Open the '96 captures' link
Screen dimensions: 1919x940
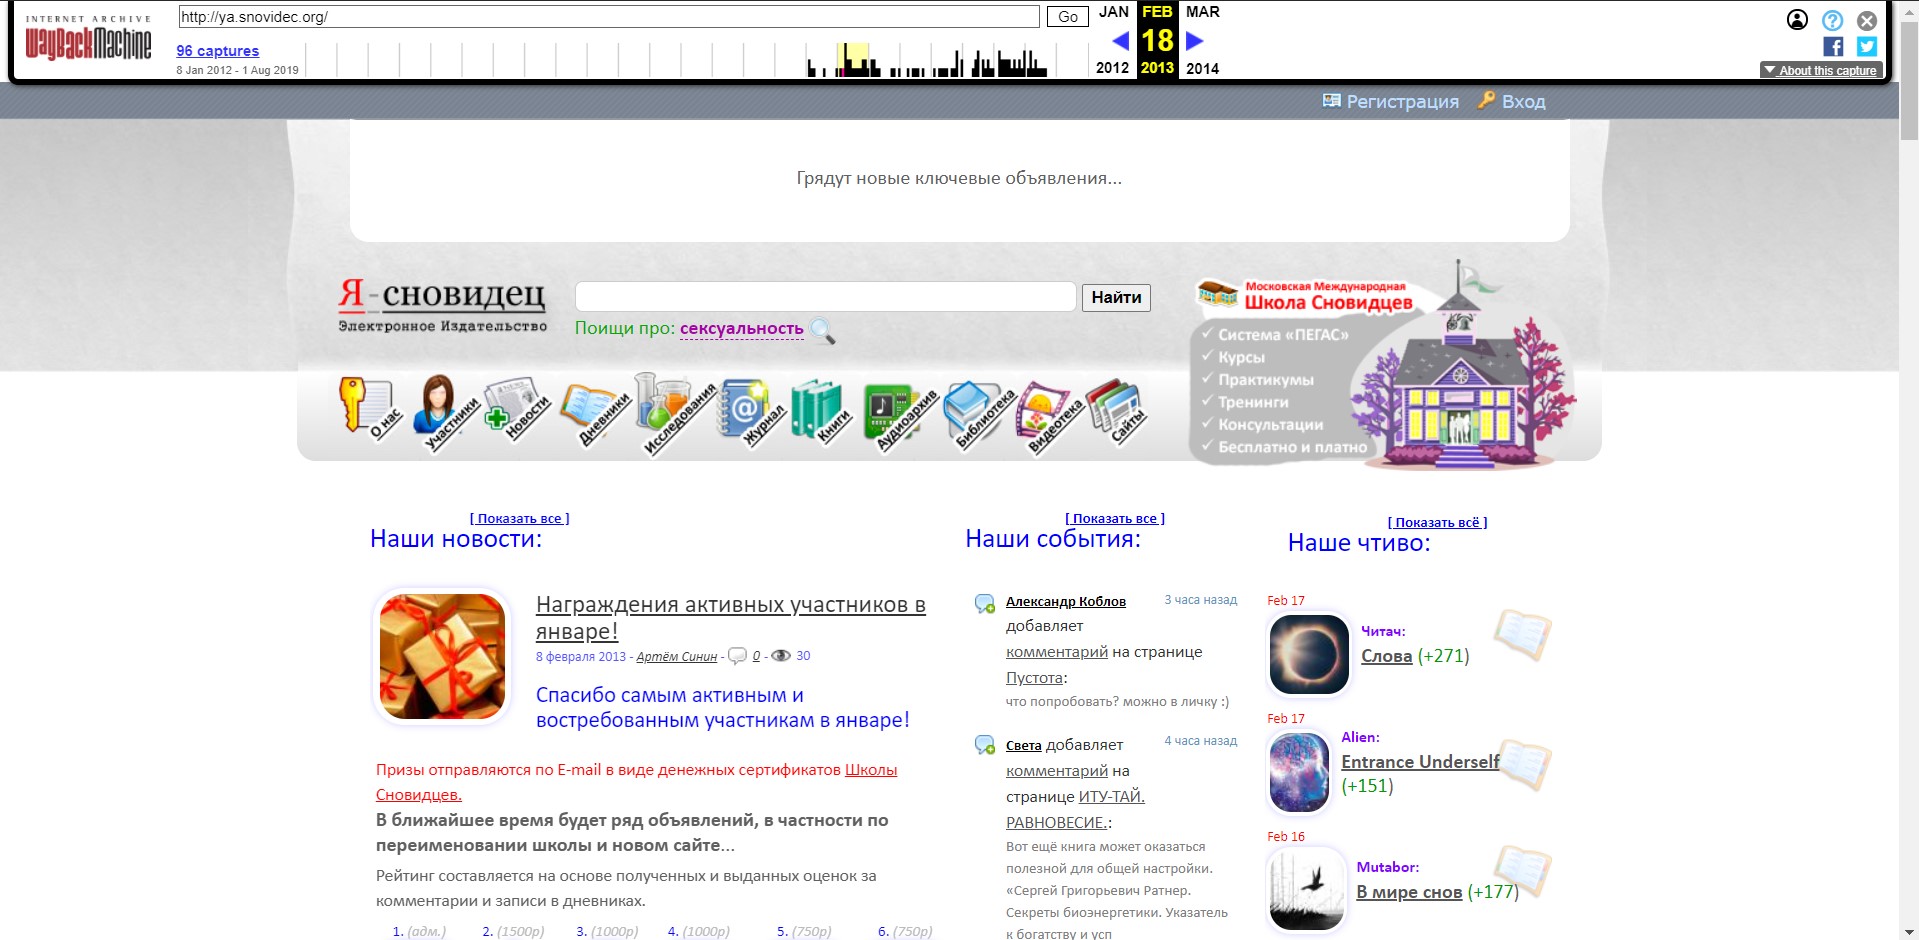coord(217,51)
